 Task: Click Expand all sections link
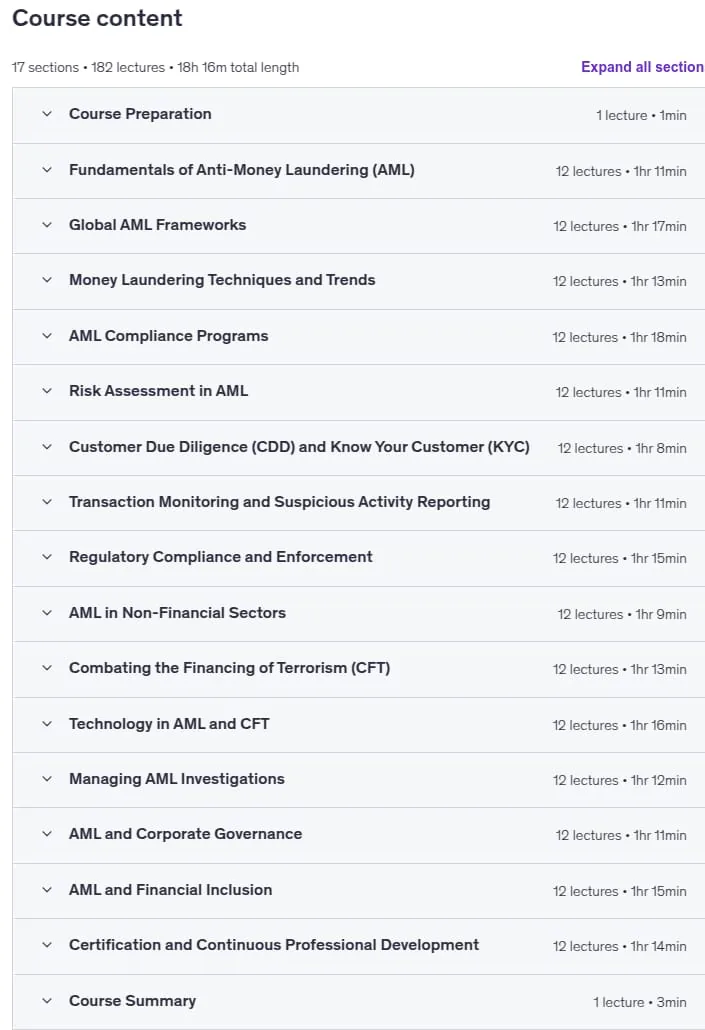click(x=642, y=67)
